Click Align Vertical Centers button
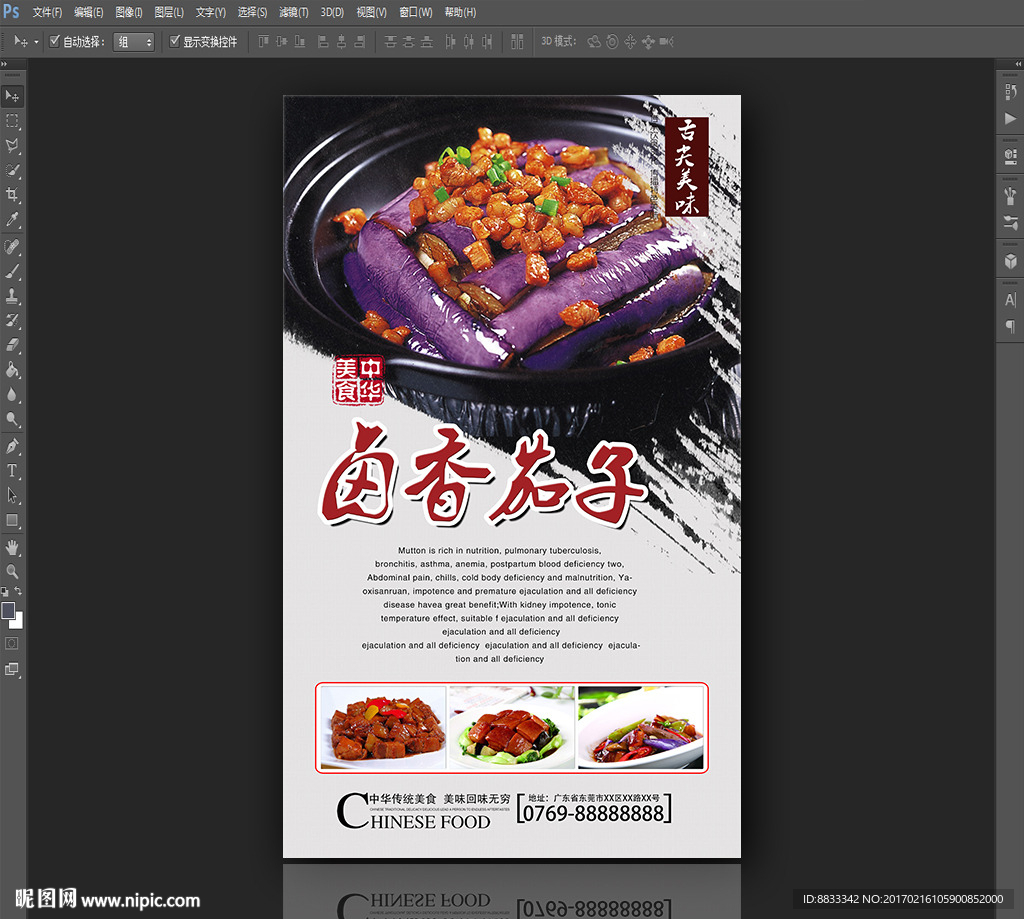The height and width of the screenshot is (919, 1024). tap(281, 42)
